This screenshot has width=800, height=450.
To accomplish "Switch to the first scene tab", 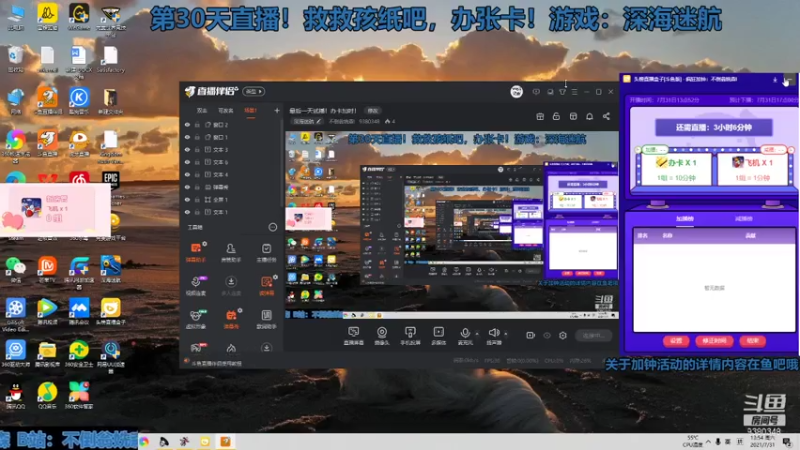I will (202, 111).
